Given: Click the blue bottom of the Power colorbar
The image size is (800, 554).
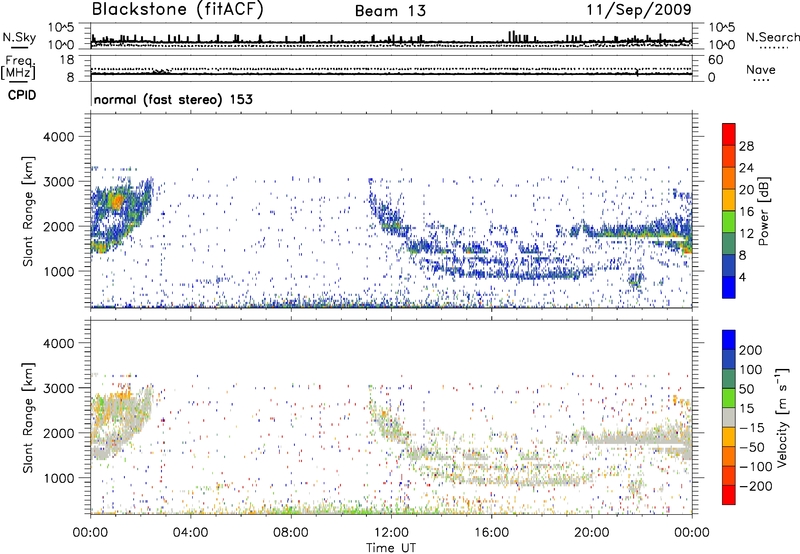Looking at the screenshot, I should tap(729, 288).
